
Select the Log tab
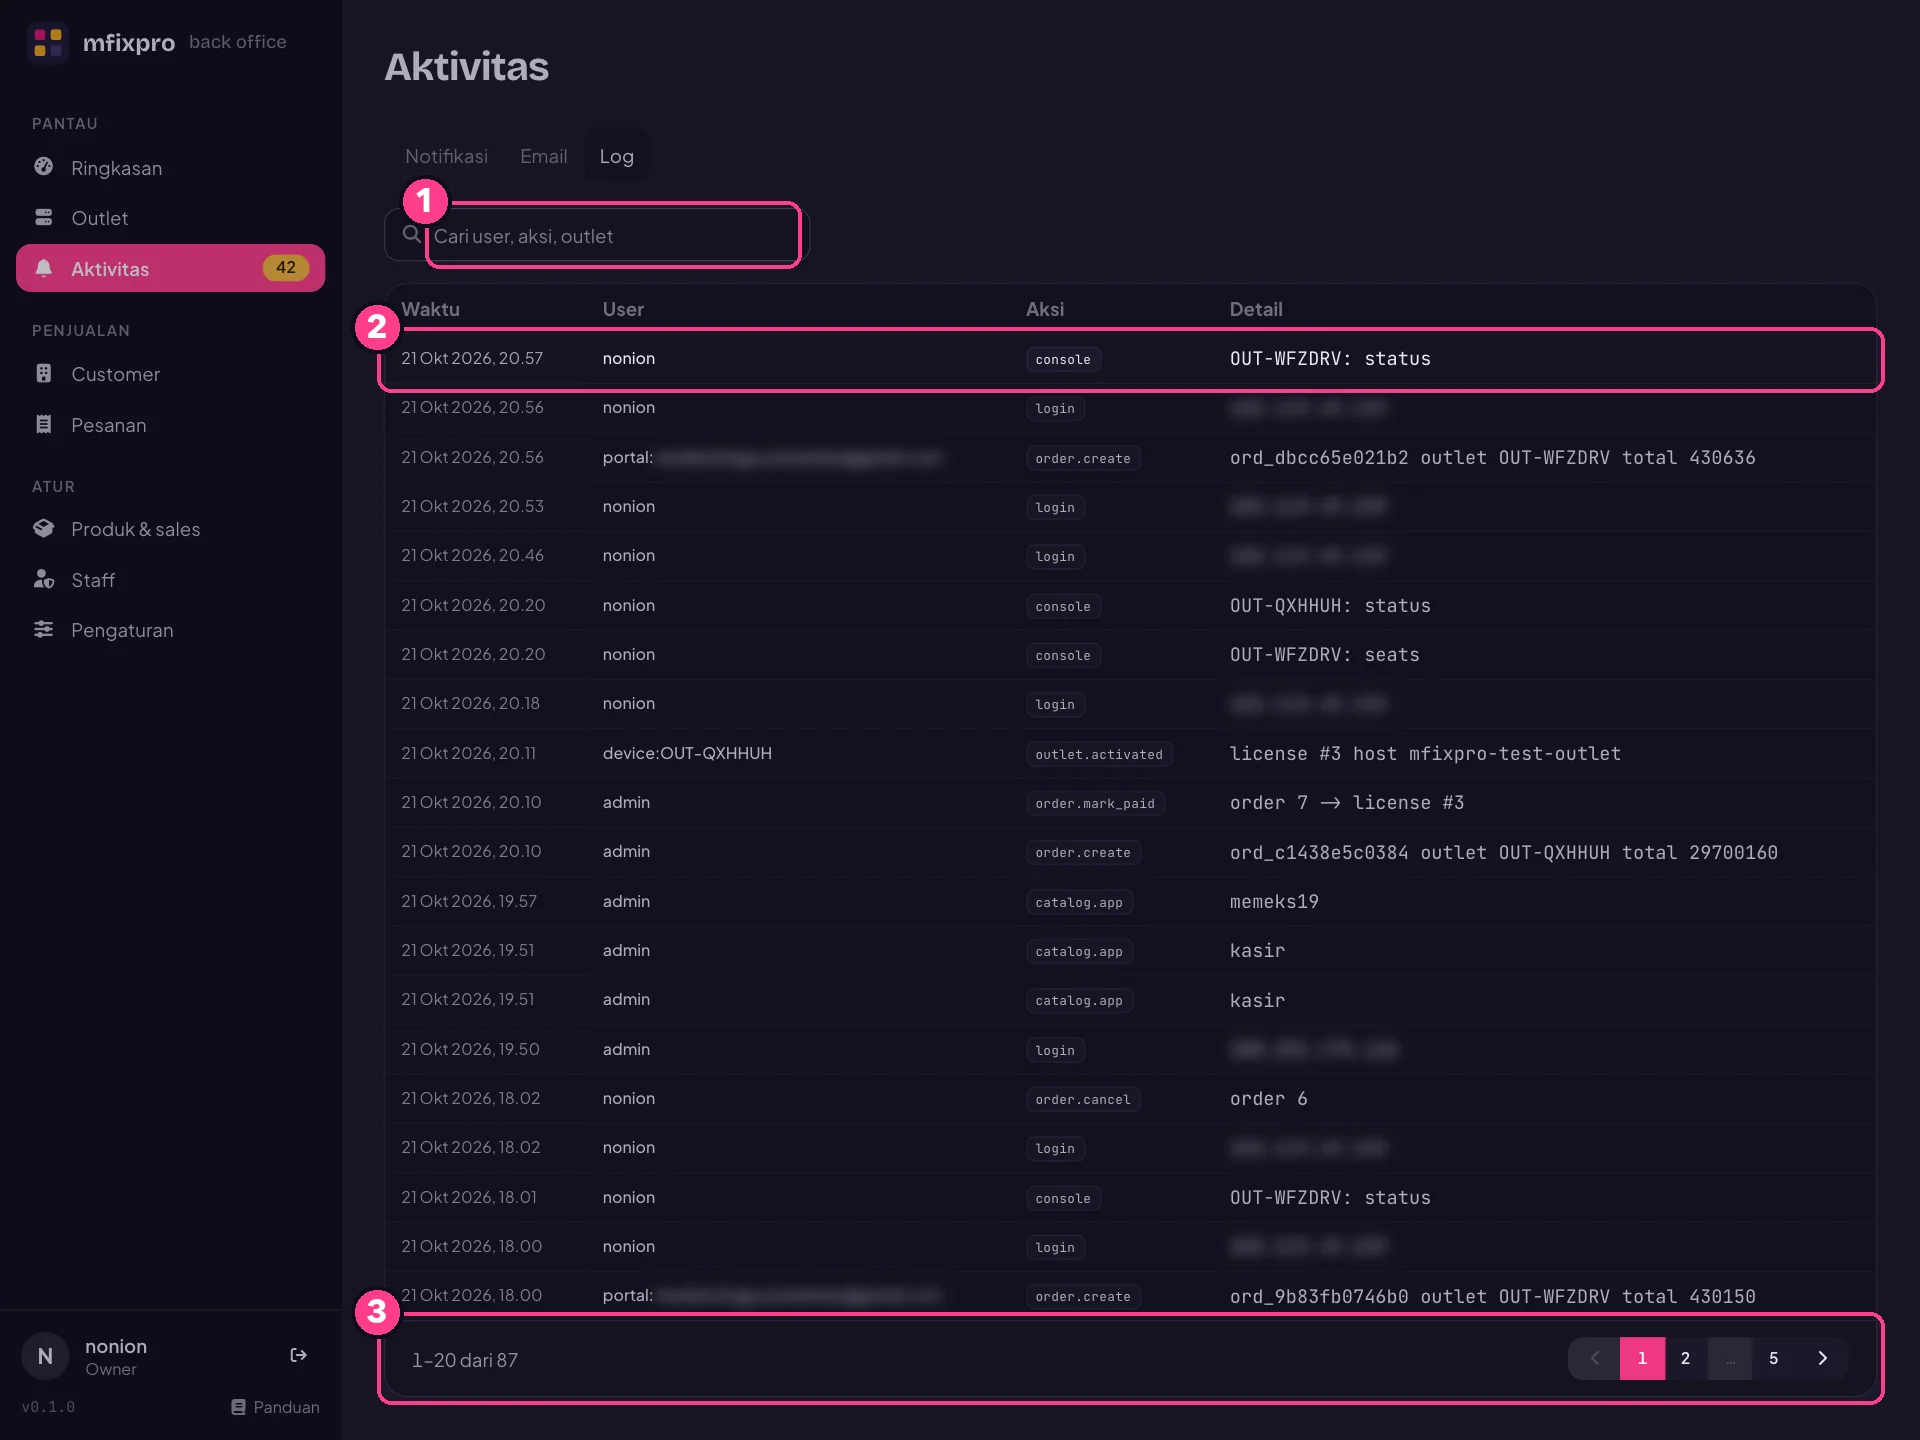point(616,156)
